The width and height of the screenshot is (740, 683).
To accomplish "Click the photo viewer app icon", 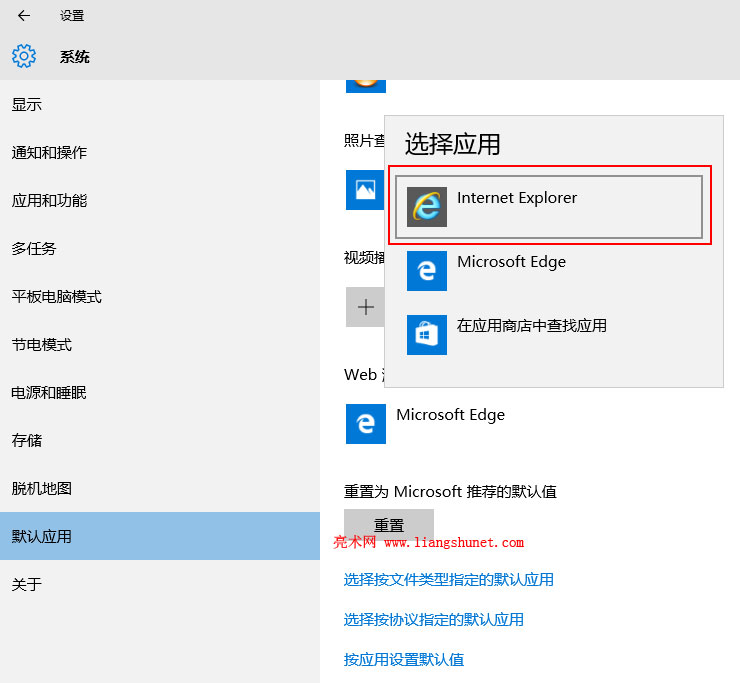I will (x=365, y=190).
